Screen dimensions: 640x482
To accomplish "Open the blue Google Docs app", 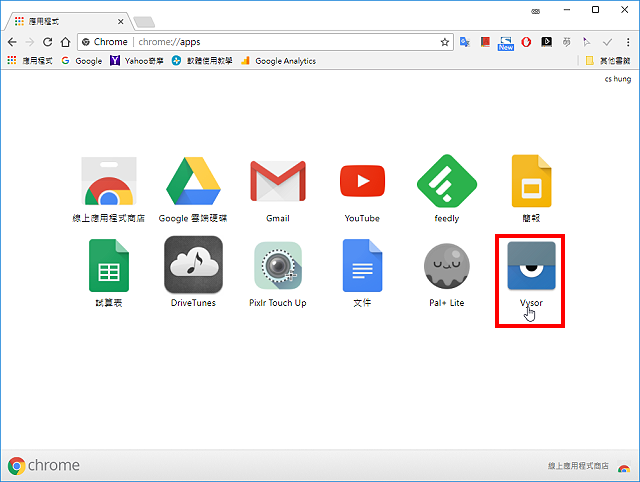I will click(362, 266).
